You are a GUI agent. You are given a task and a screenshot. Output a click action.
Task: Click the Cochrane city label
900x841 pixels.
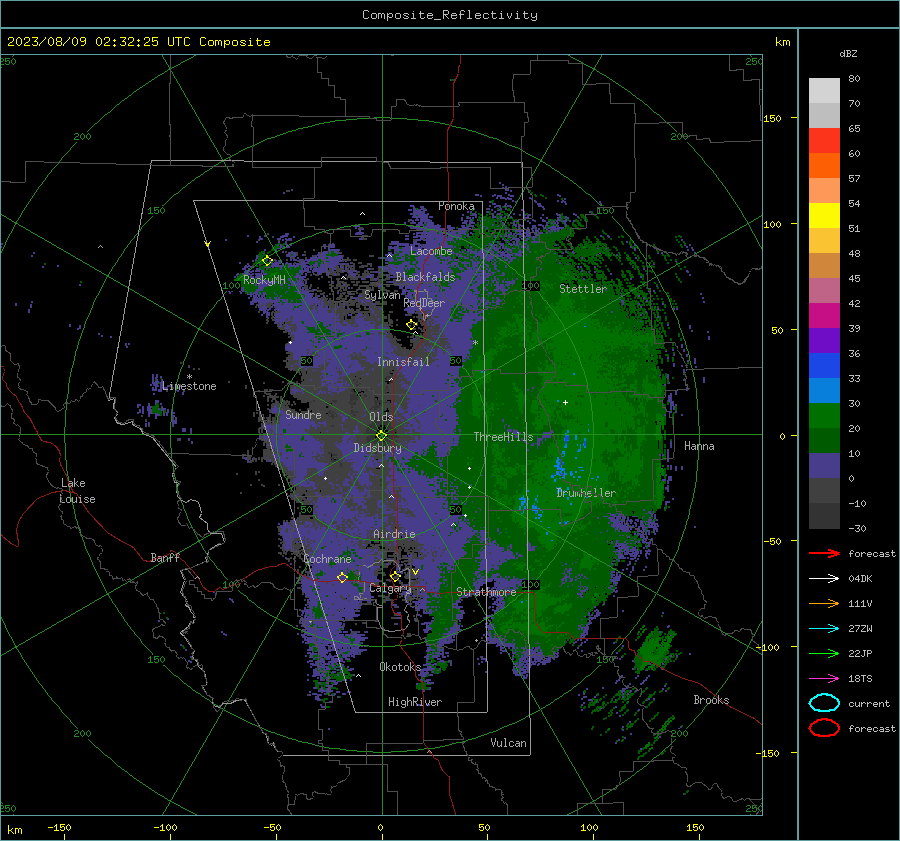327,559
